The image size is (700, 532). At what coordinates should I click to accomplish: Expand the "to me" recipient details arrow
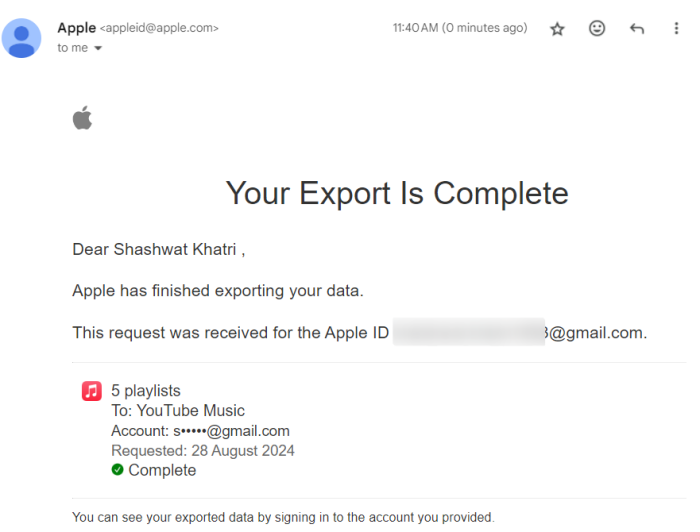point(98,48)
